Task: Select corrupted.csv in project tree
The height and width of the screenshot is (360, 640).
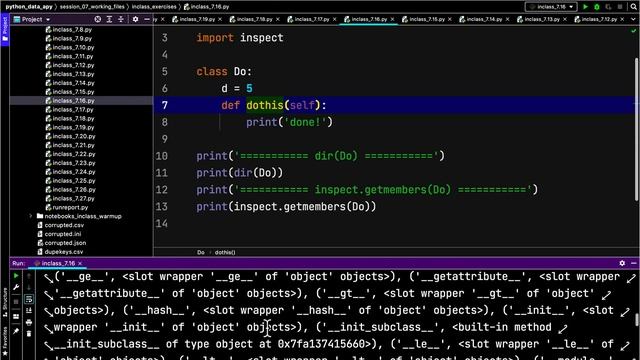Action: pyautogui.click(x=64, y=225)
